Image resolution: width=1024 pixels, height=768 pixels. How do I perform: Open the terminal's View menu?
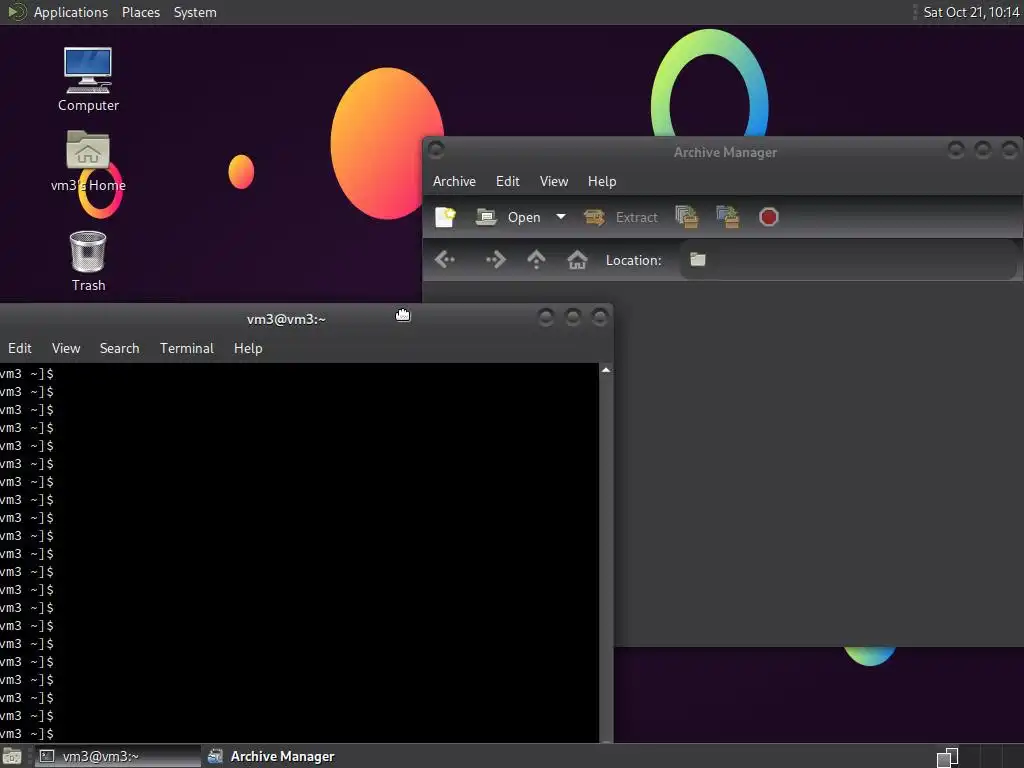pyautogui.click(x=66, y=348)
